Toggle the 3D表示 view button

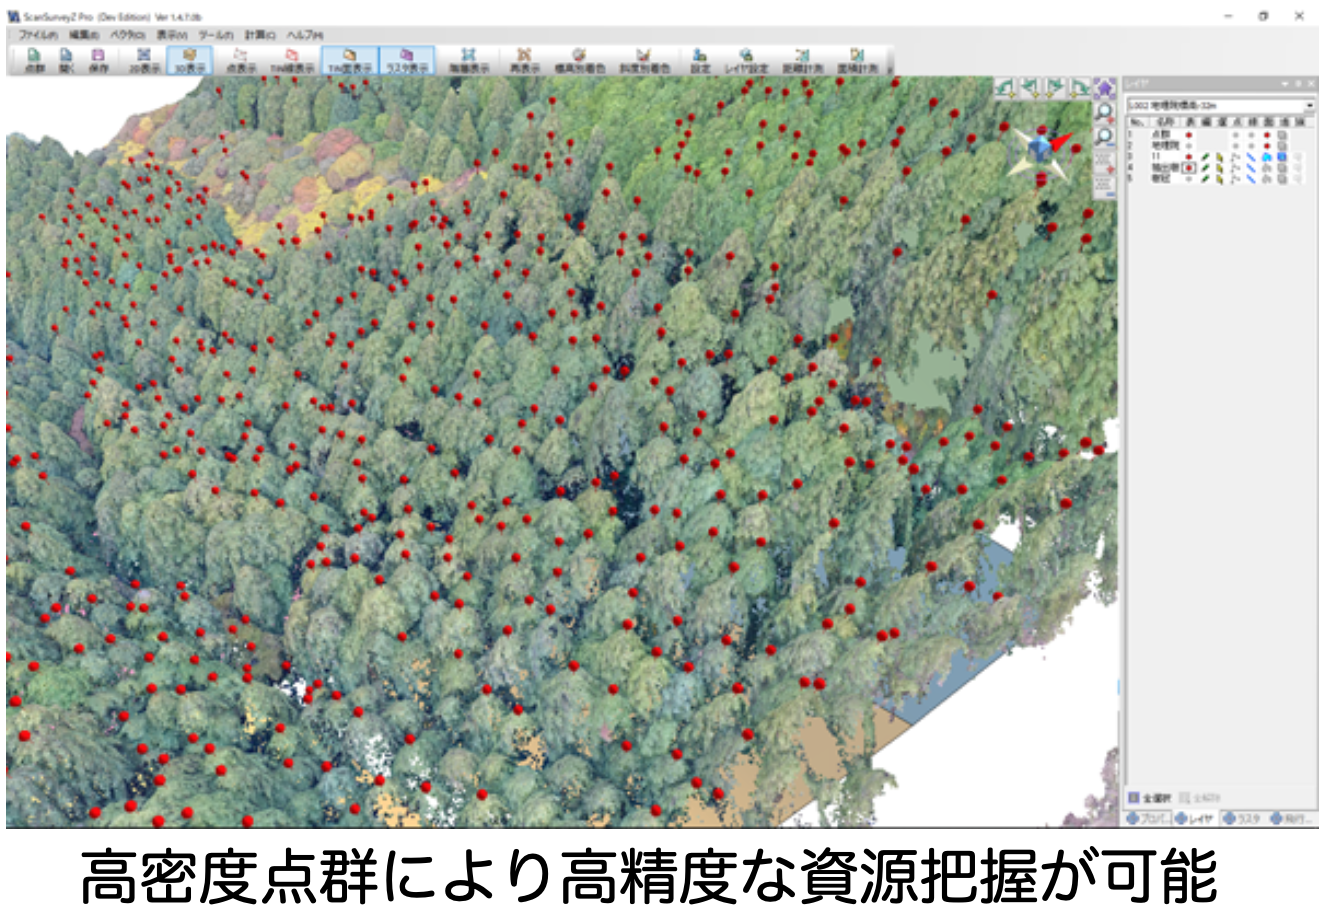(190, 60)
